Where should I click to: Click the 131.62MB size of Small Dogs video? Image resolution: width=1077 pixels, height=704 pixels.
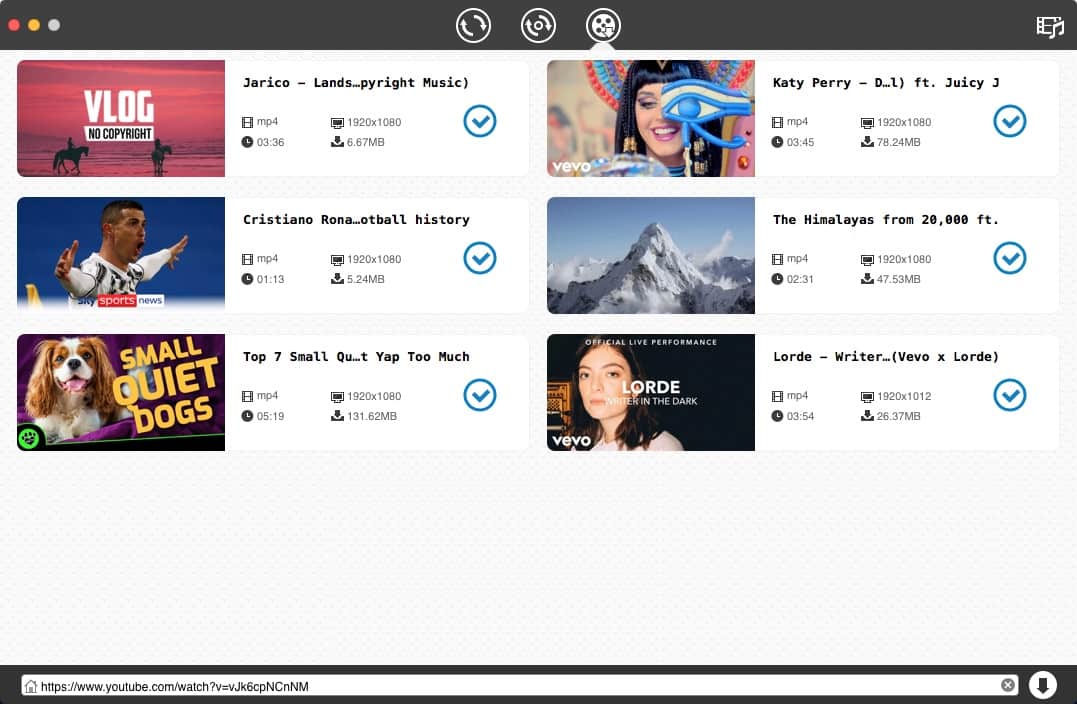pyautogui.click(x=372, y=416)
